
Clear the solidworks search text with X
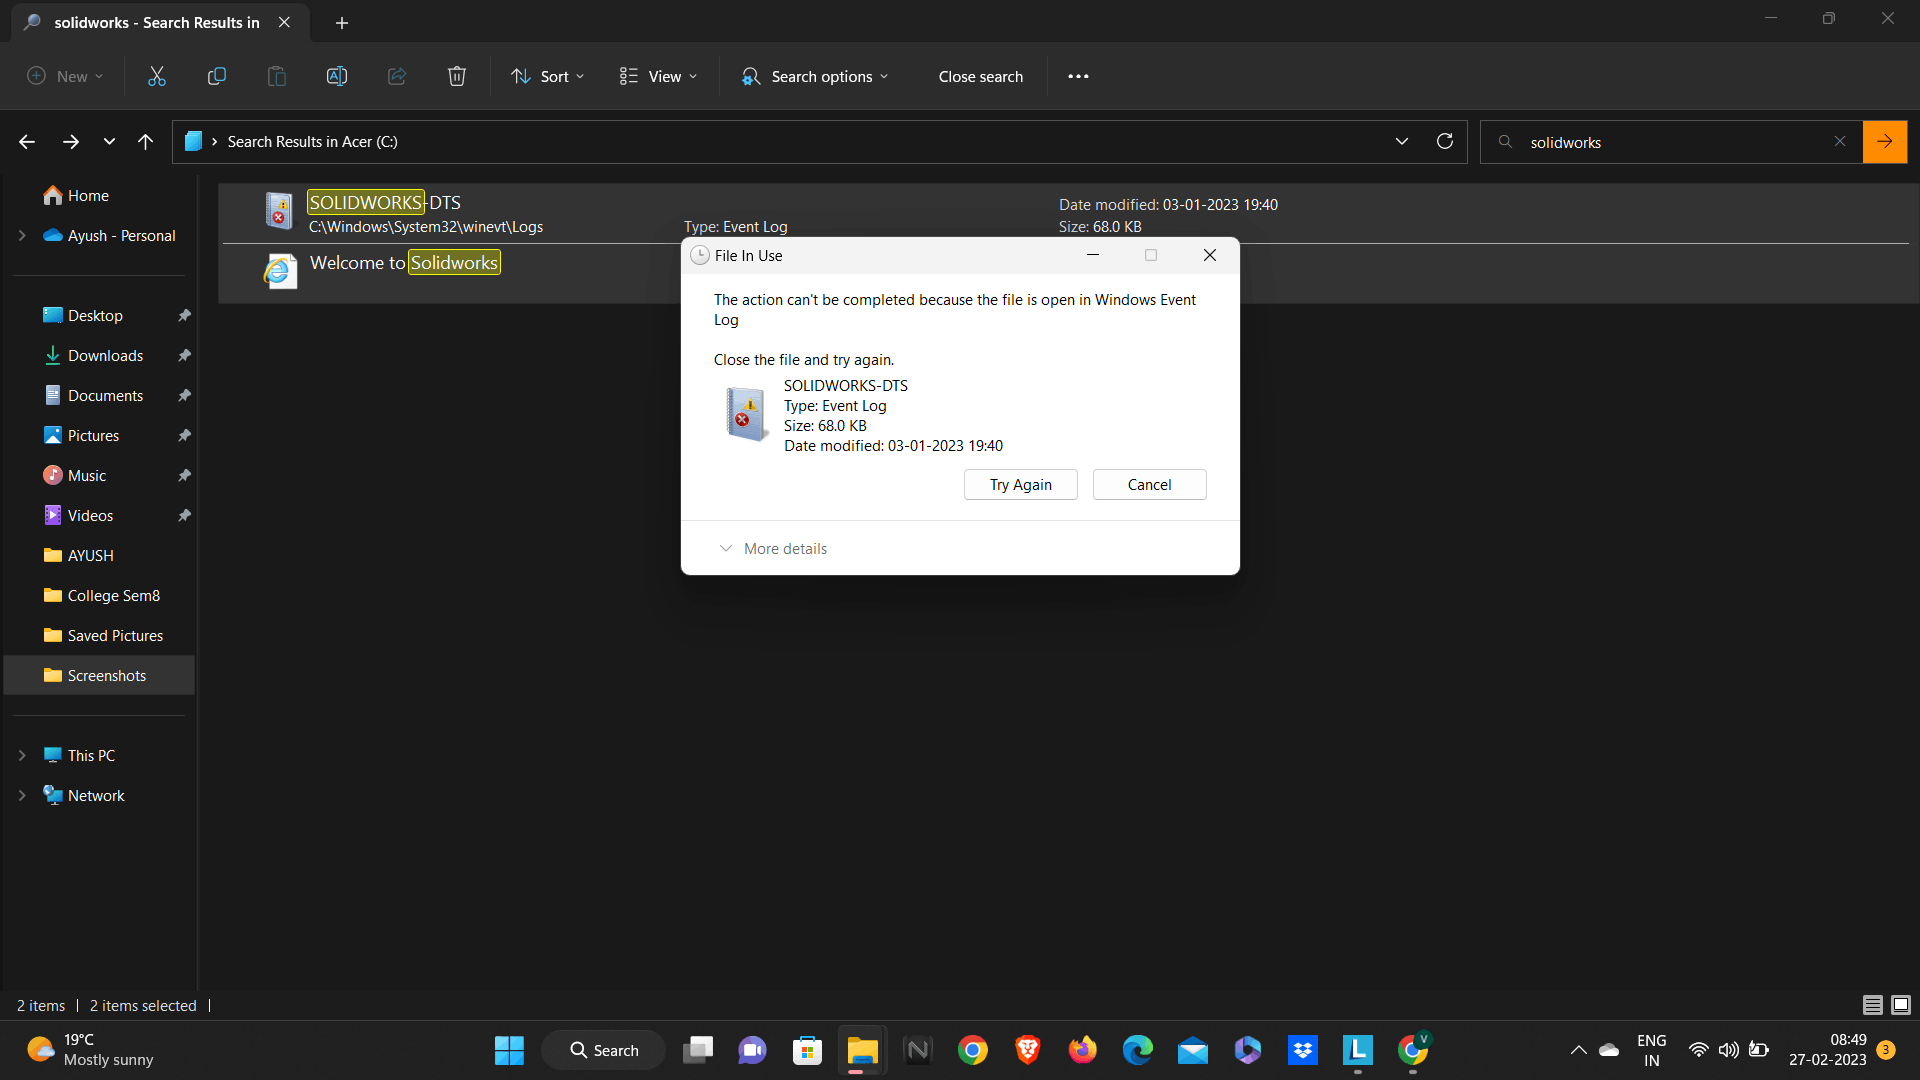1840,141
